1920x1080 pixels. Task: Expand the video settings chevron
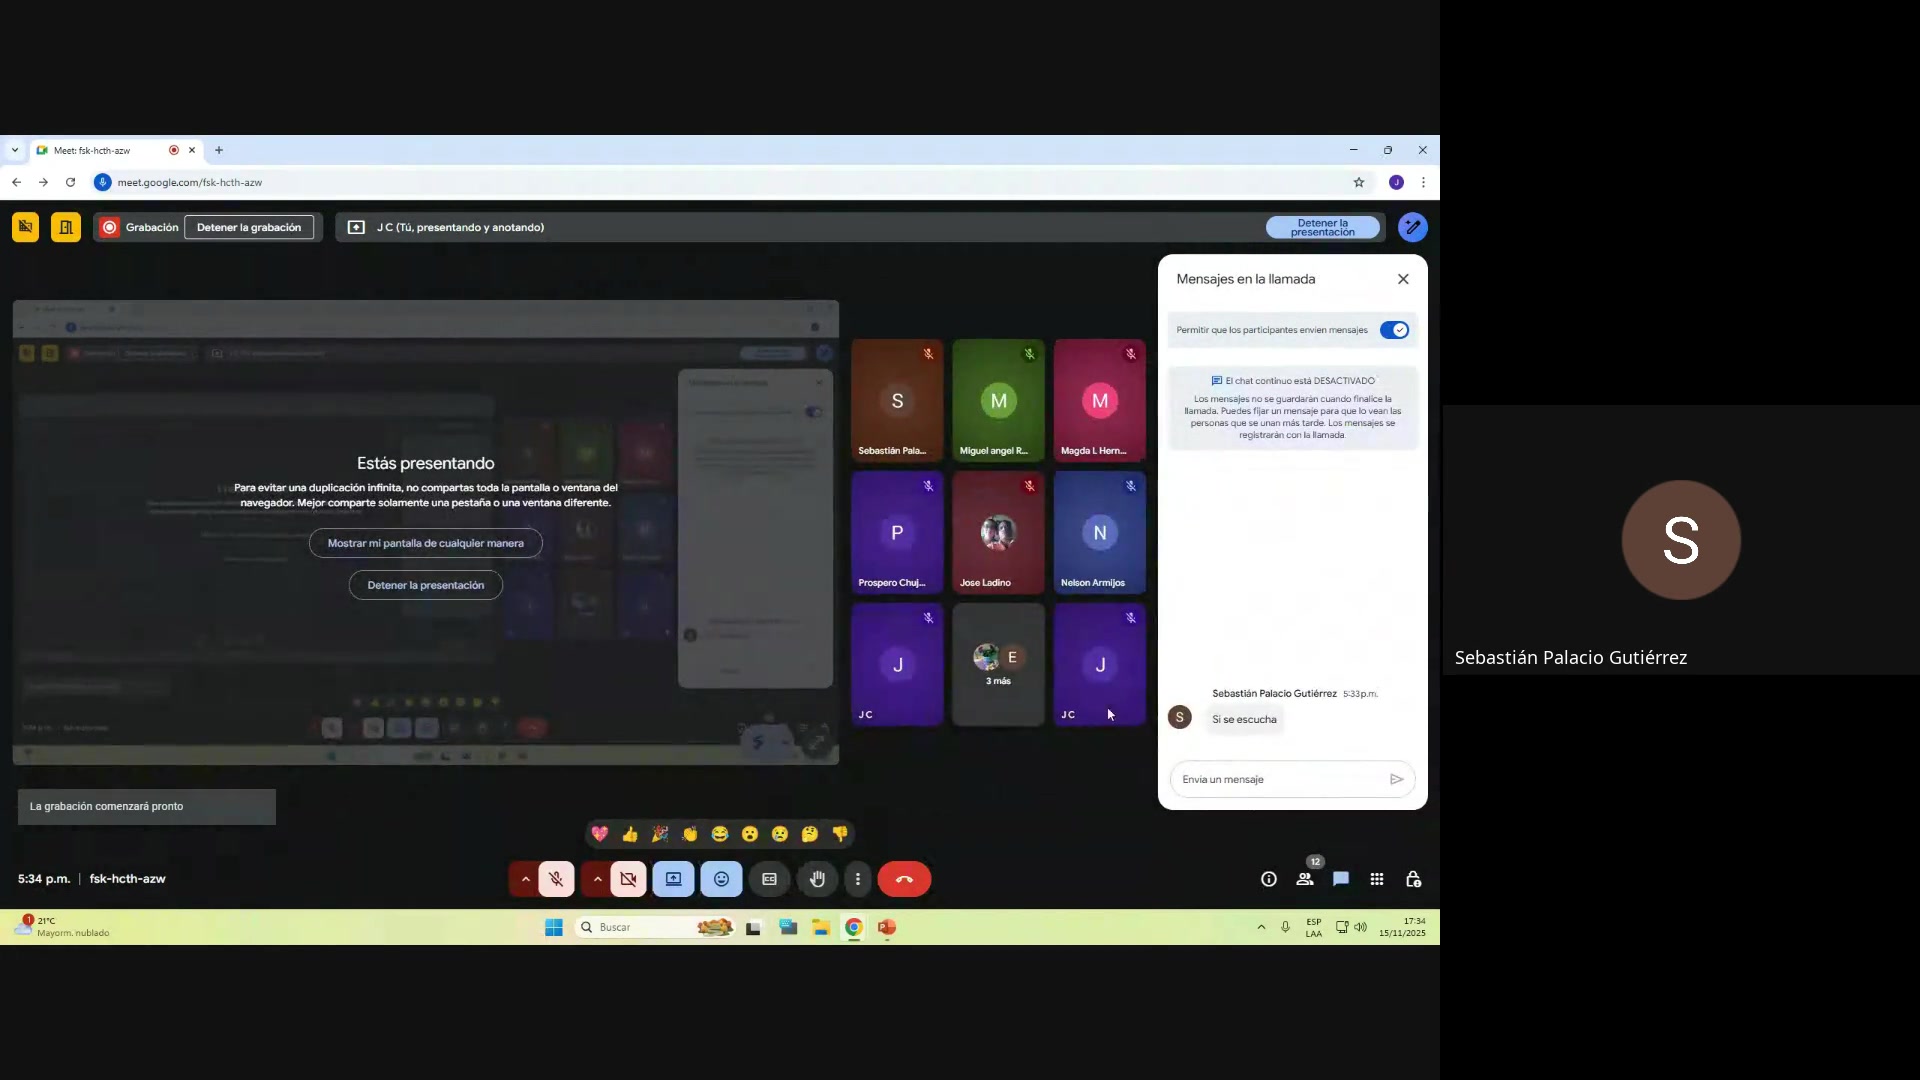click(597, 879)
